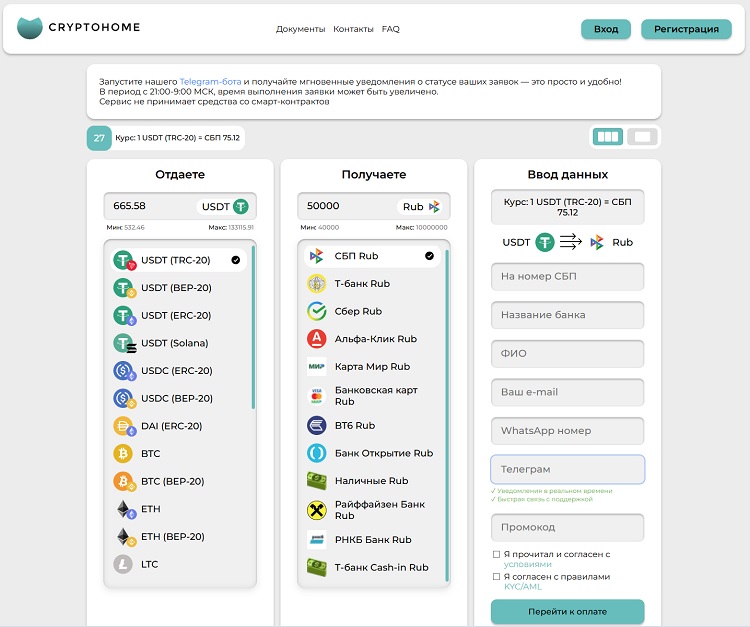Screen dimensions: 750x627
Task: Choose the Банк Открытие Rub icon
Action: coord(316,453)
